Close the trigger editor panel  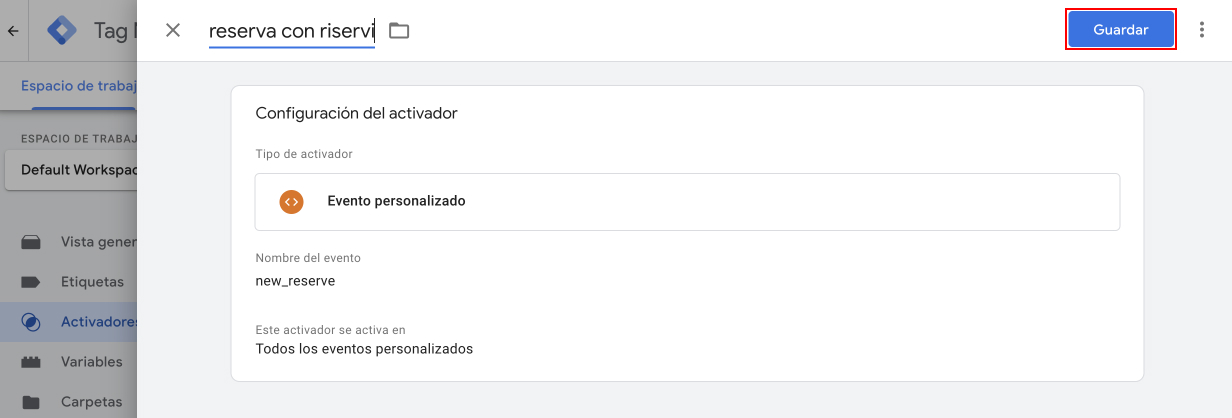coord(173,30)
